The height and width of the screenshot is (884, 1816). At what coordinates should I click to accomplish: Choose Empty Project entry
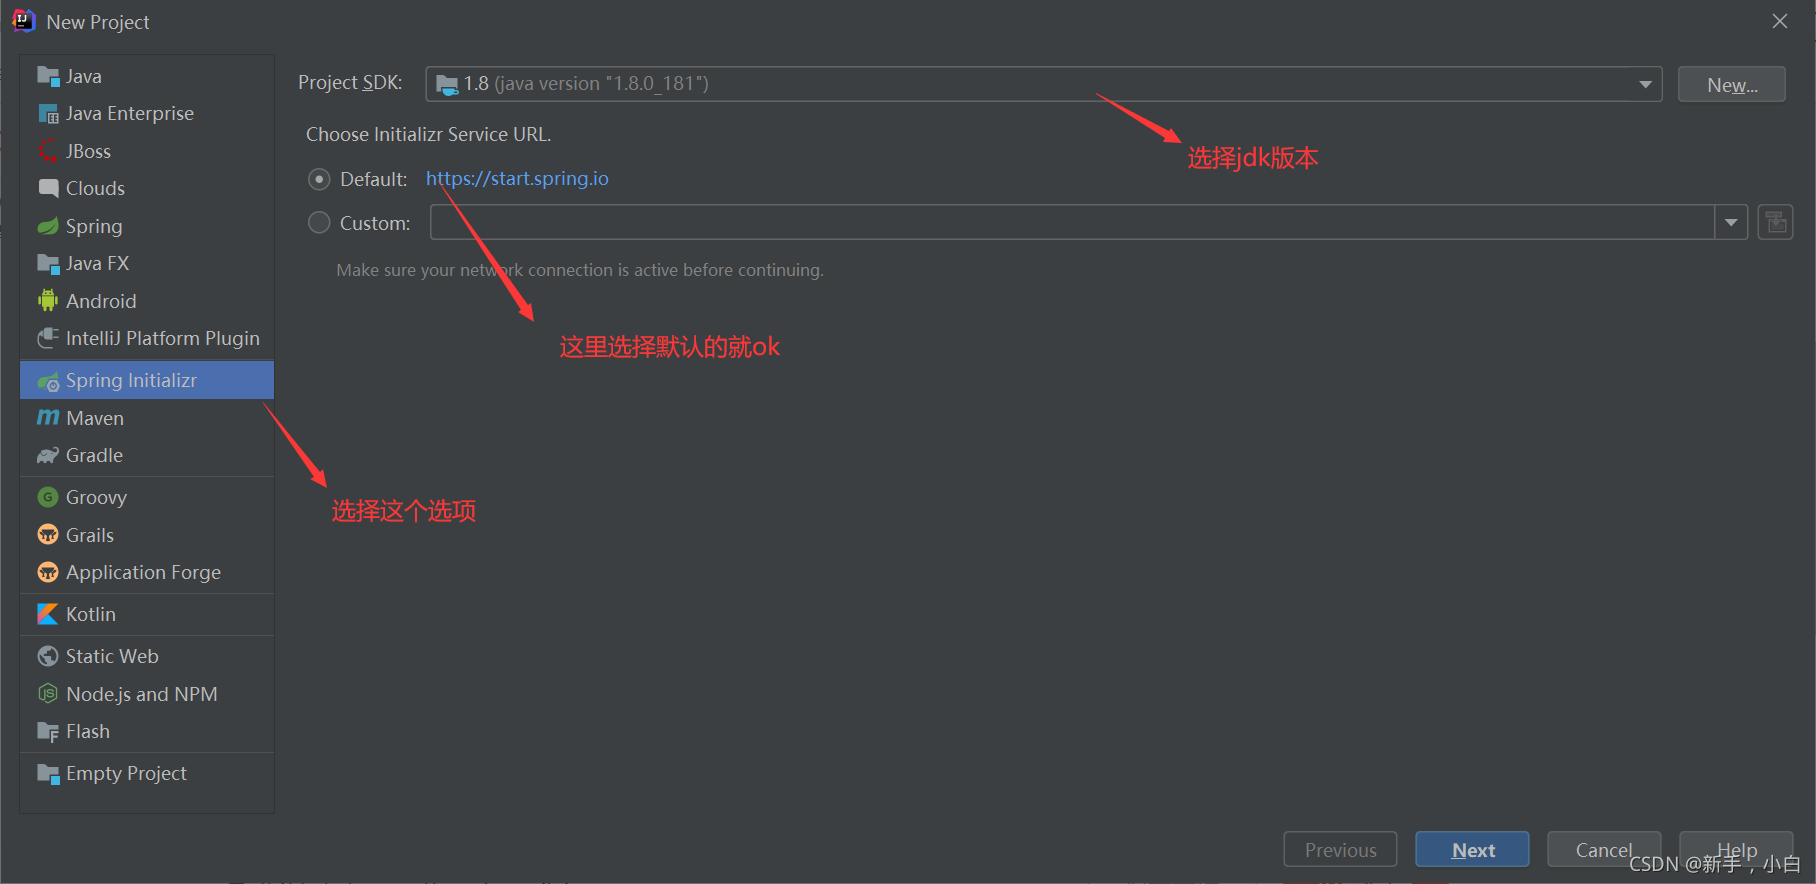[147, 773]
